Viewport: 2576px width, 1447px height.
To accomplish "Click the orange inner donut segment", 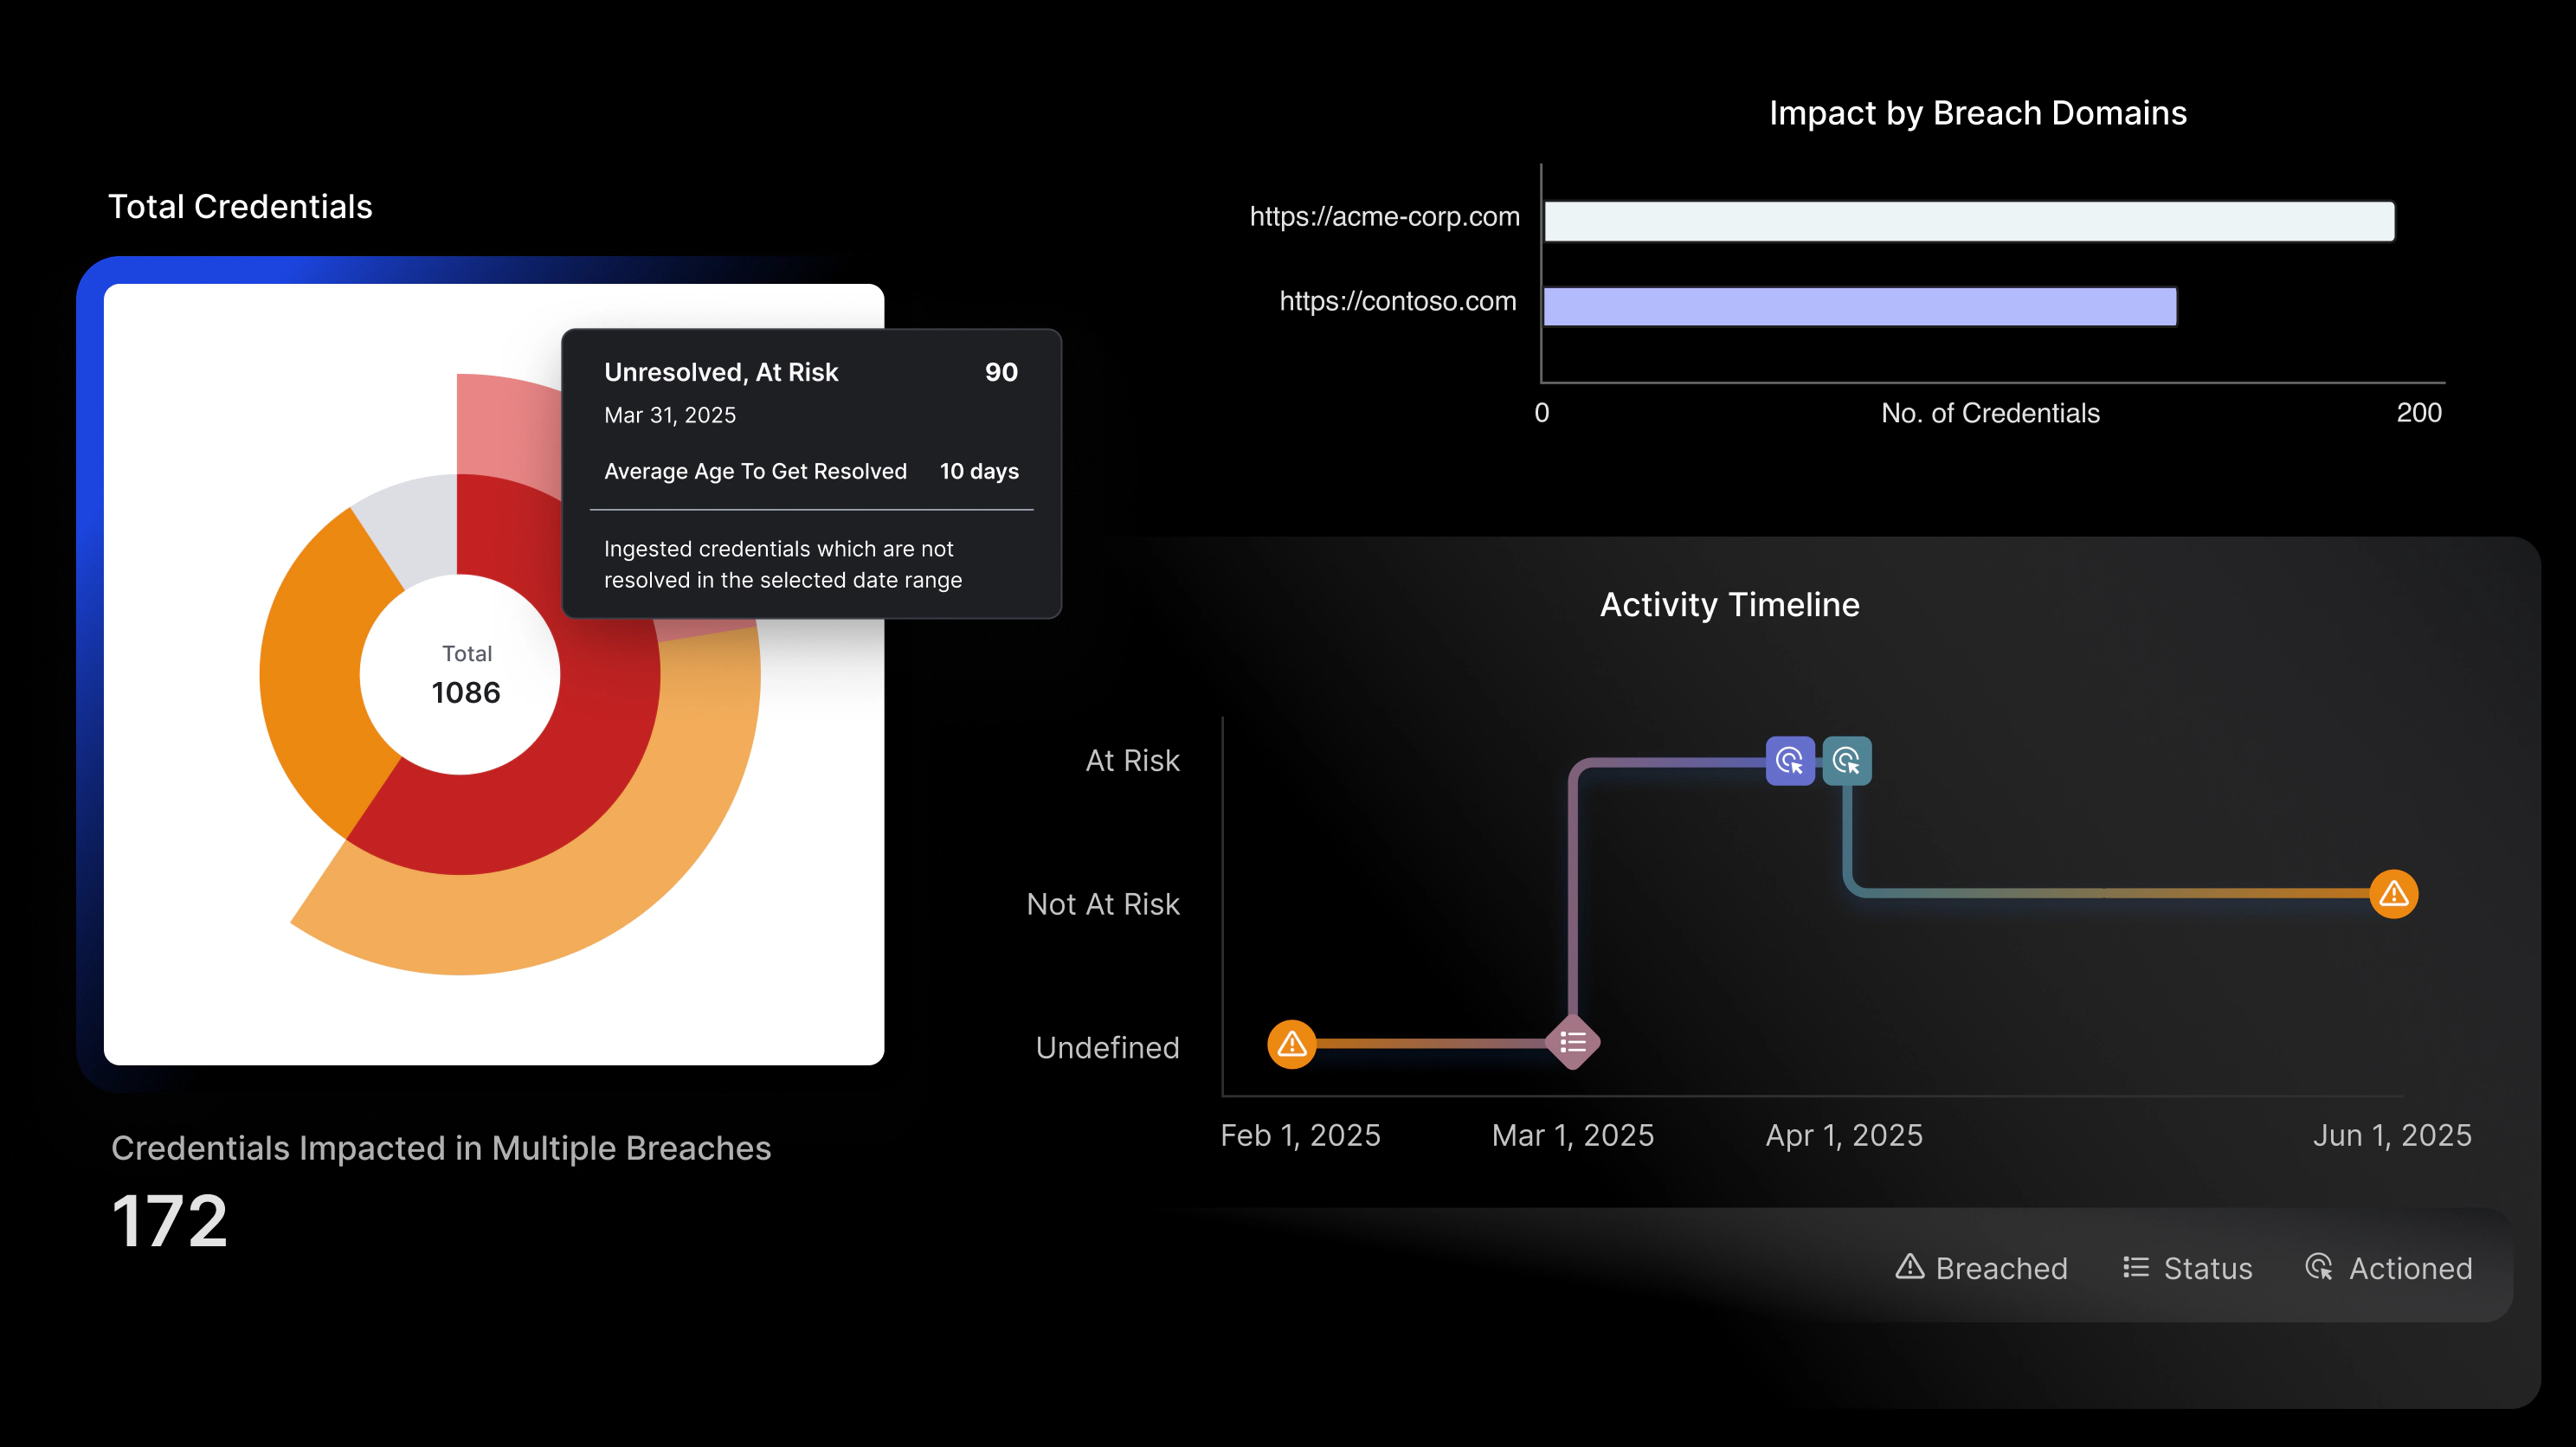I will [320, 680].
